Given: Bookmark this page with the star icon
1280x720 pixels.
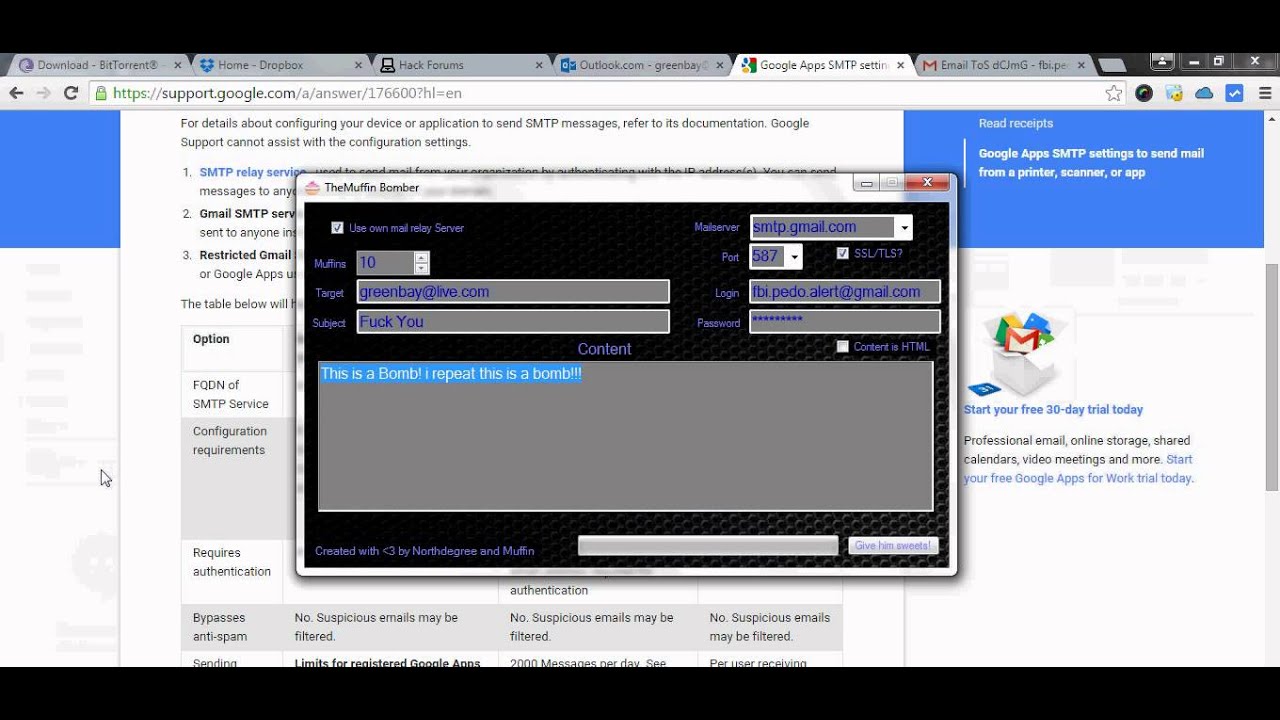Looking at the screenshot, I should coord(1114,93).
